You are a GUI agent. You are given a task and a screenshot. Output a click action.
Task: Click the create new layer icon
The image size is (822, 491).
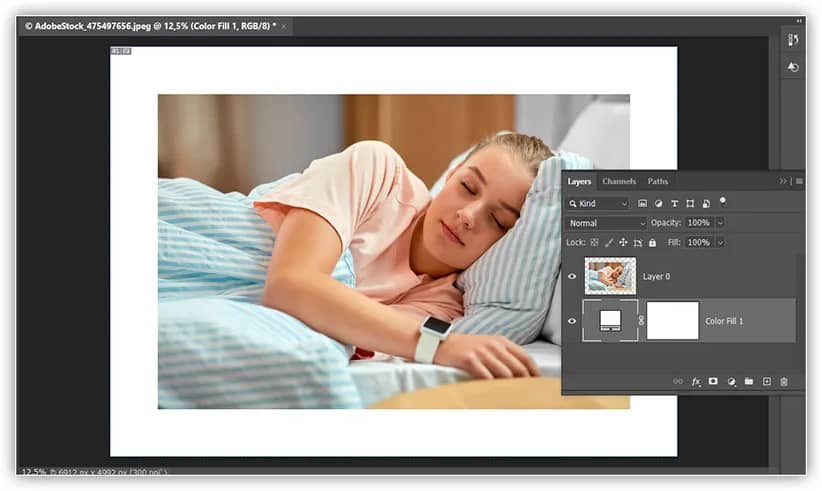(x=767, y=382)
